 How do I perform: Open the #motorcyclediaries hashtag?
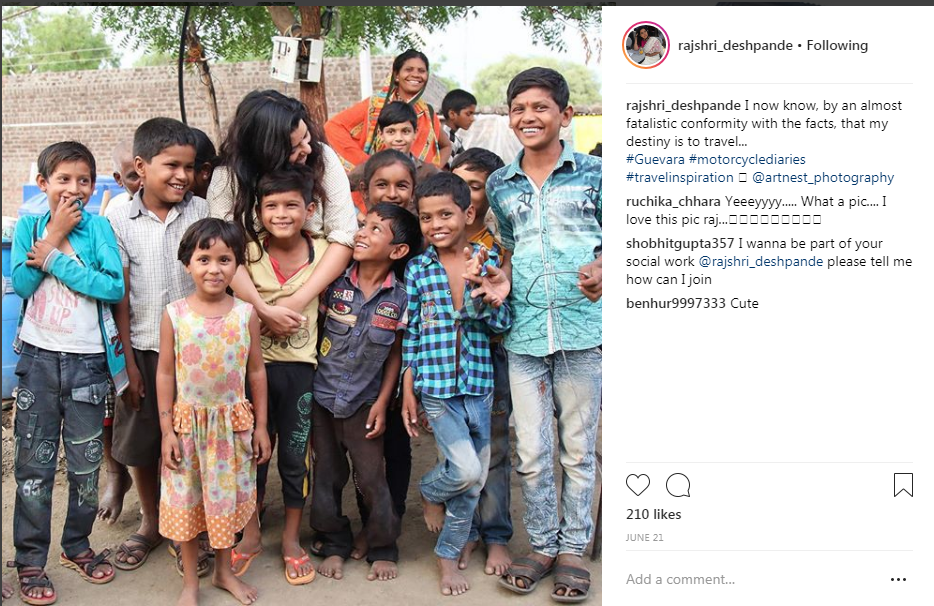click(747, 159)
